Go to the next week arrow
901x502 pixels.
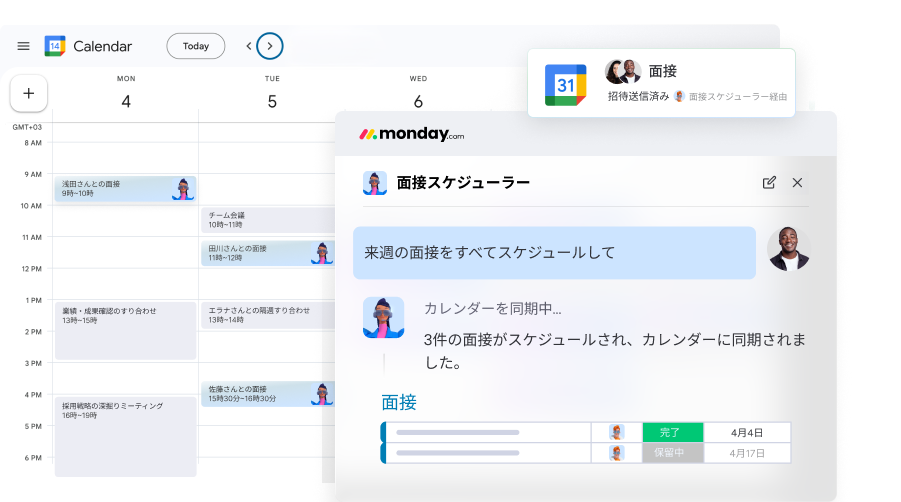(x=269, y=46)
